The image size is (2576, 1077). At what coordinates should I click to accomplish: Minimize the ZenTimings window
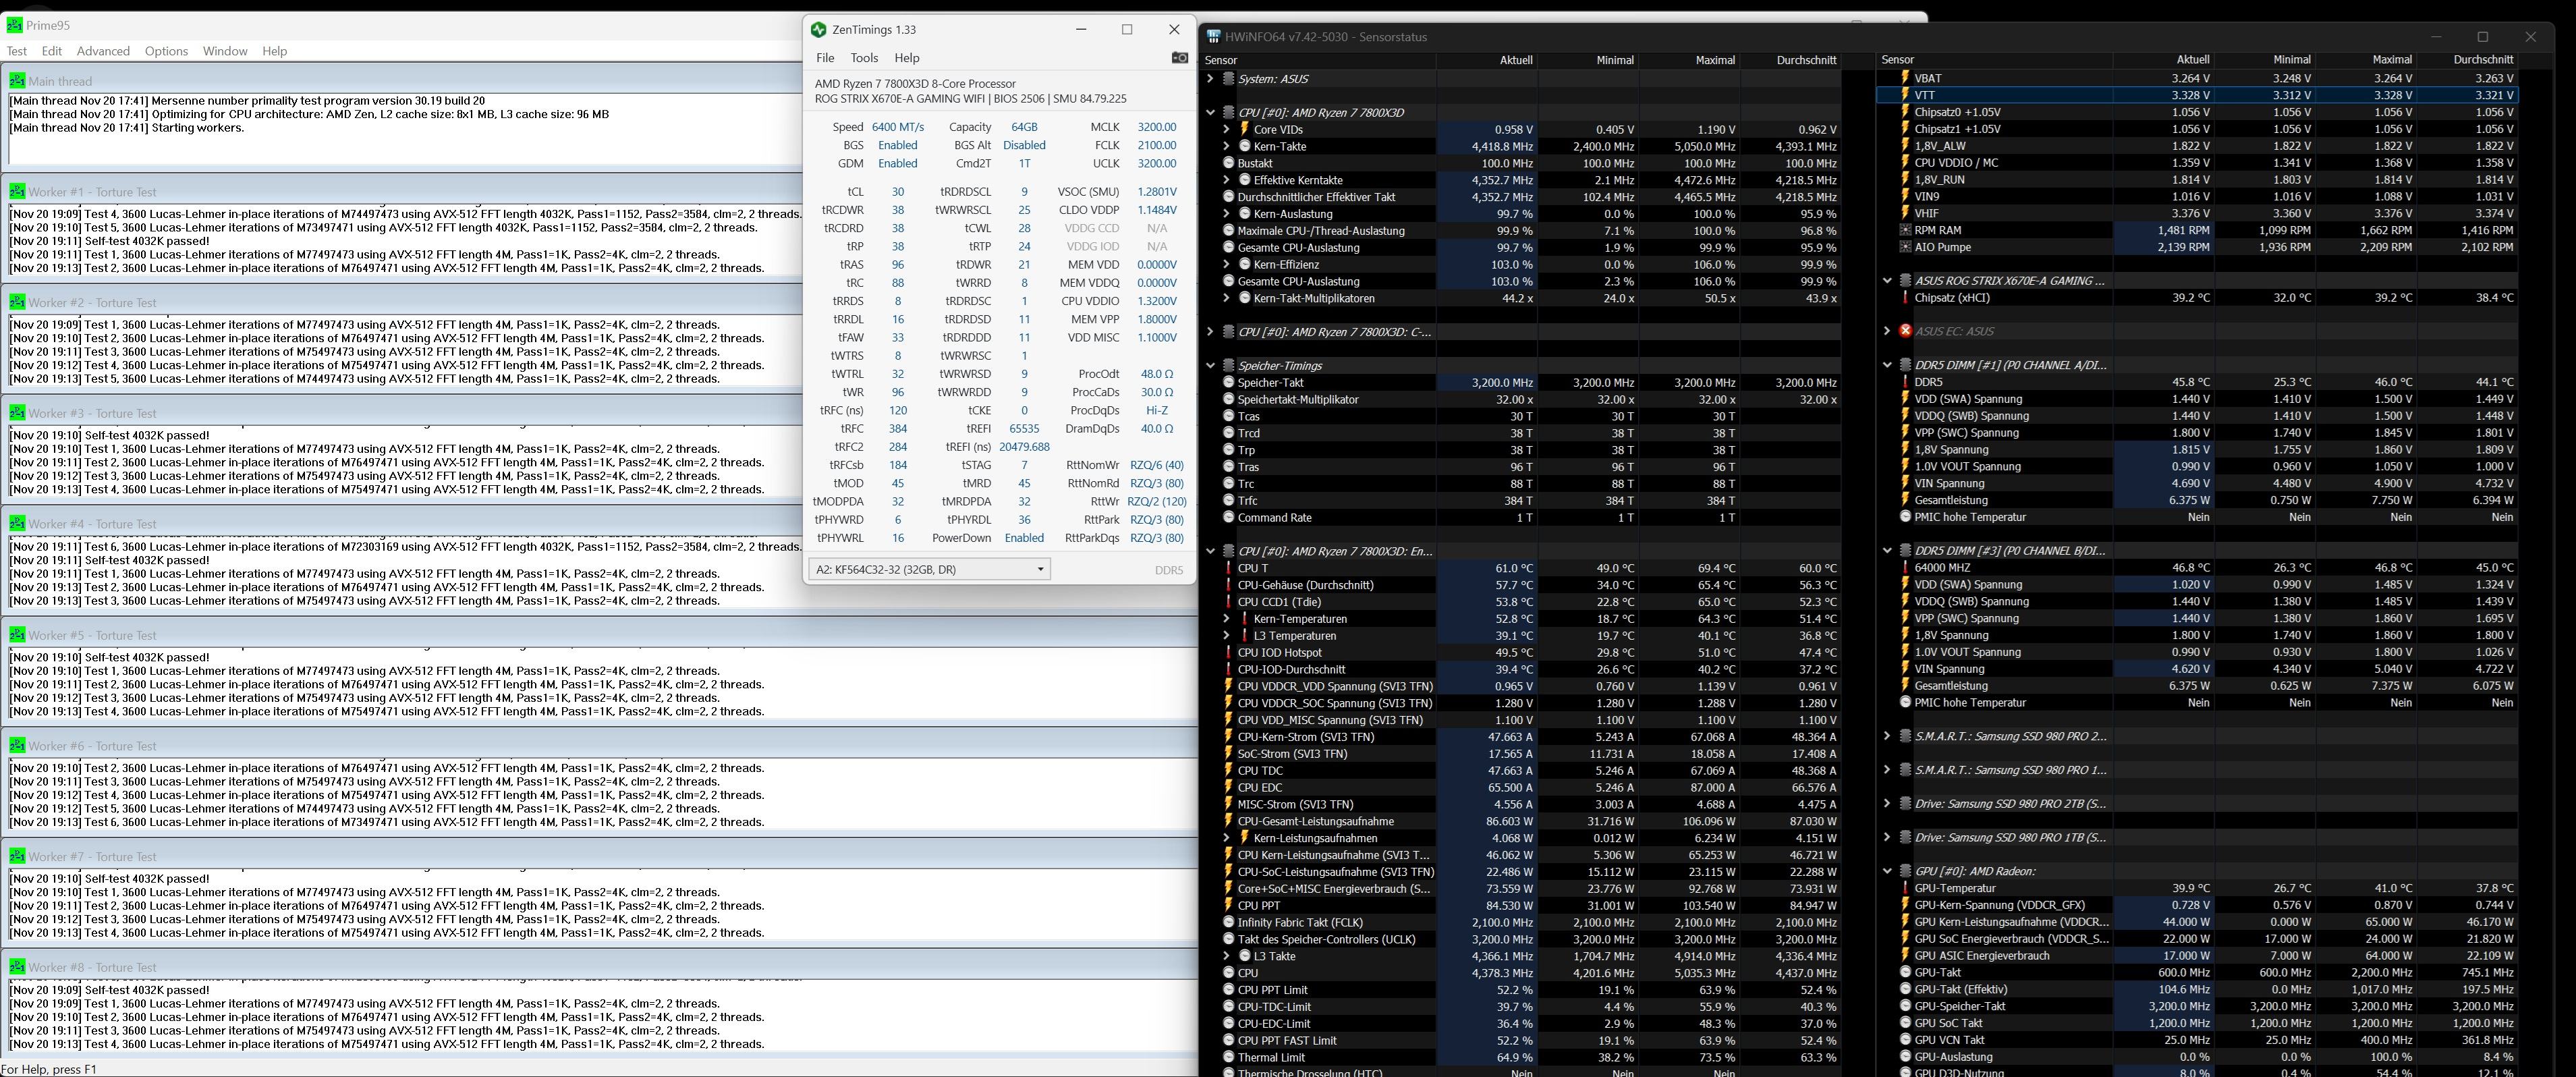pyautogui.click(x=1081, y=30)
